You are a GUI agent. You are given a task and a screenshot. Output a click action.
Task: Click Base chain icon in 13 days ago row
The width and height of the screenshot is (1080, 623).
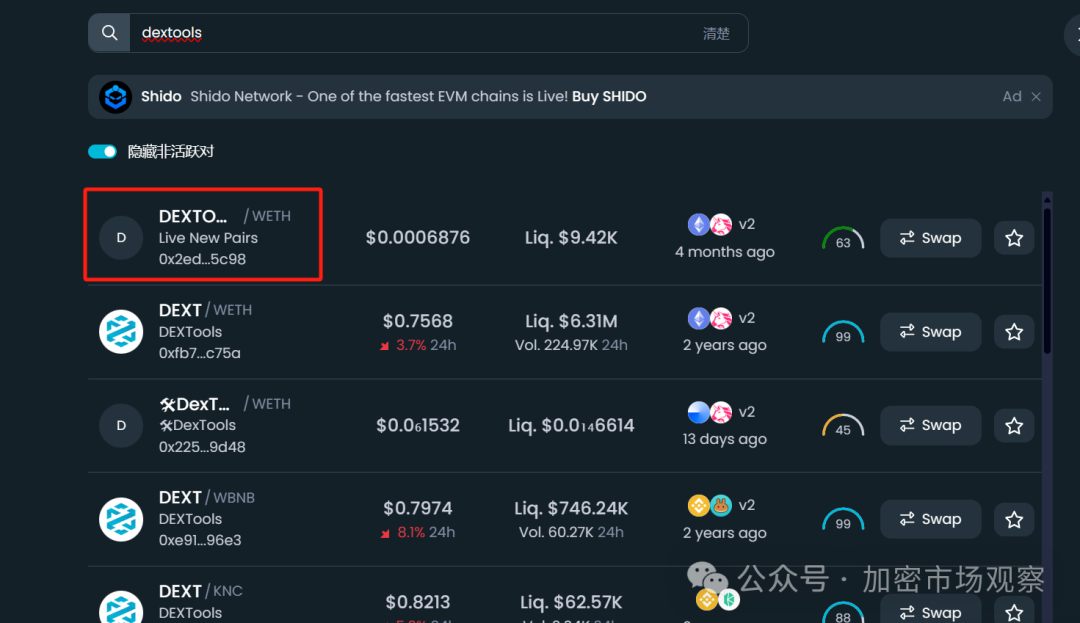(x=698, y=412)
